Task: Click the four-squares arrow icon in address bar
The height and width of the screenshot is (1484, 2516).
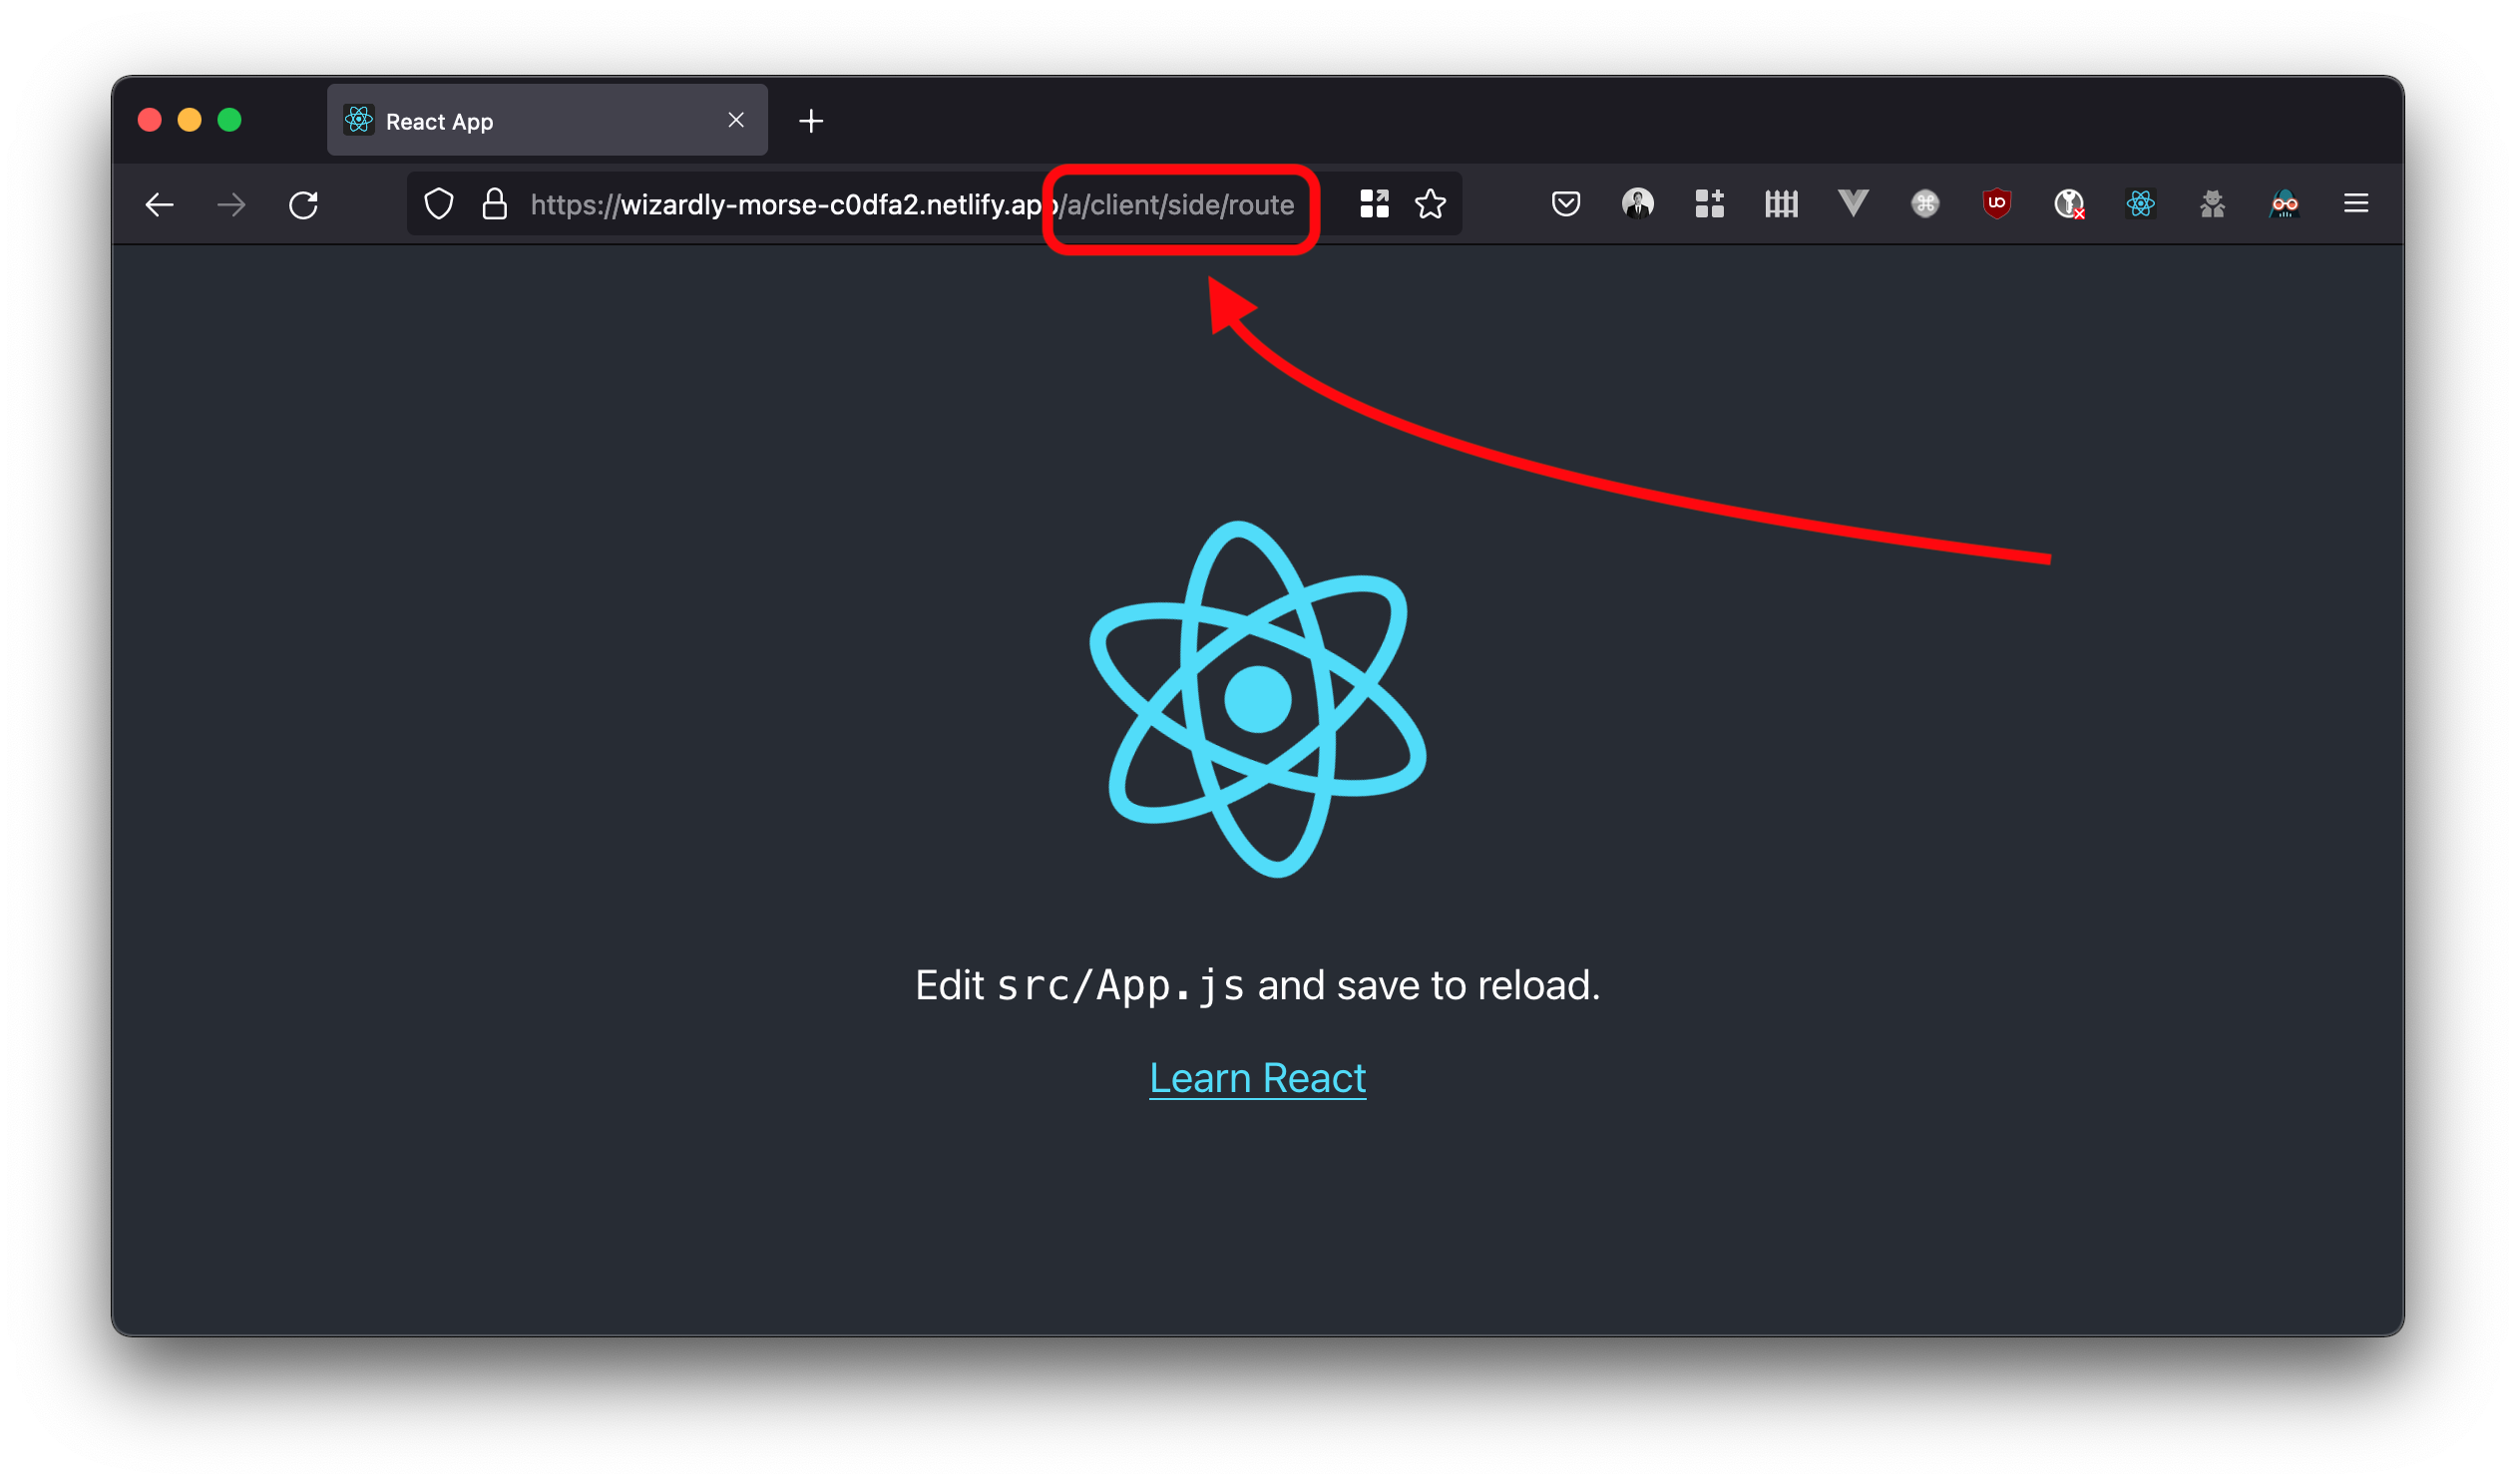Action: [x=1374, y=204]
